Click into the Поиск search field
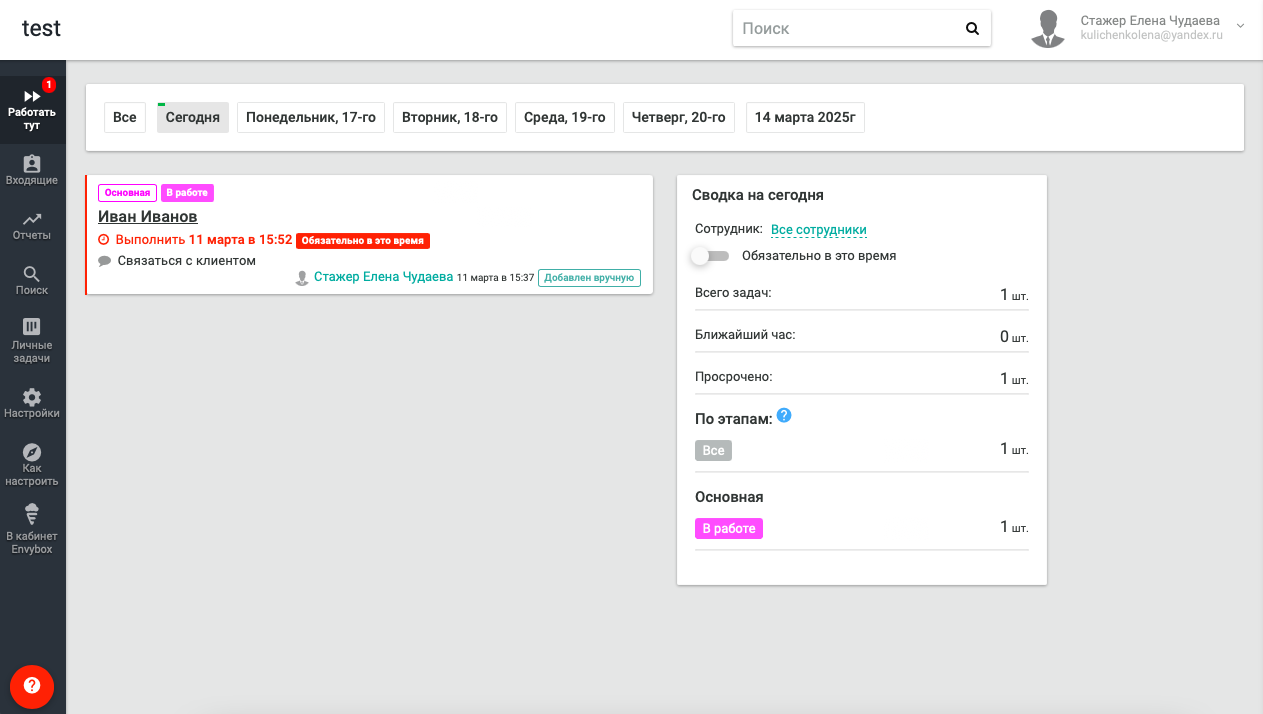This screenshot has height=714, width=1263. 845,29
